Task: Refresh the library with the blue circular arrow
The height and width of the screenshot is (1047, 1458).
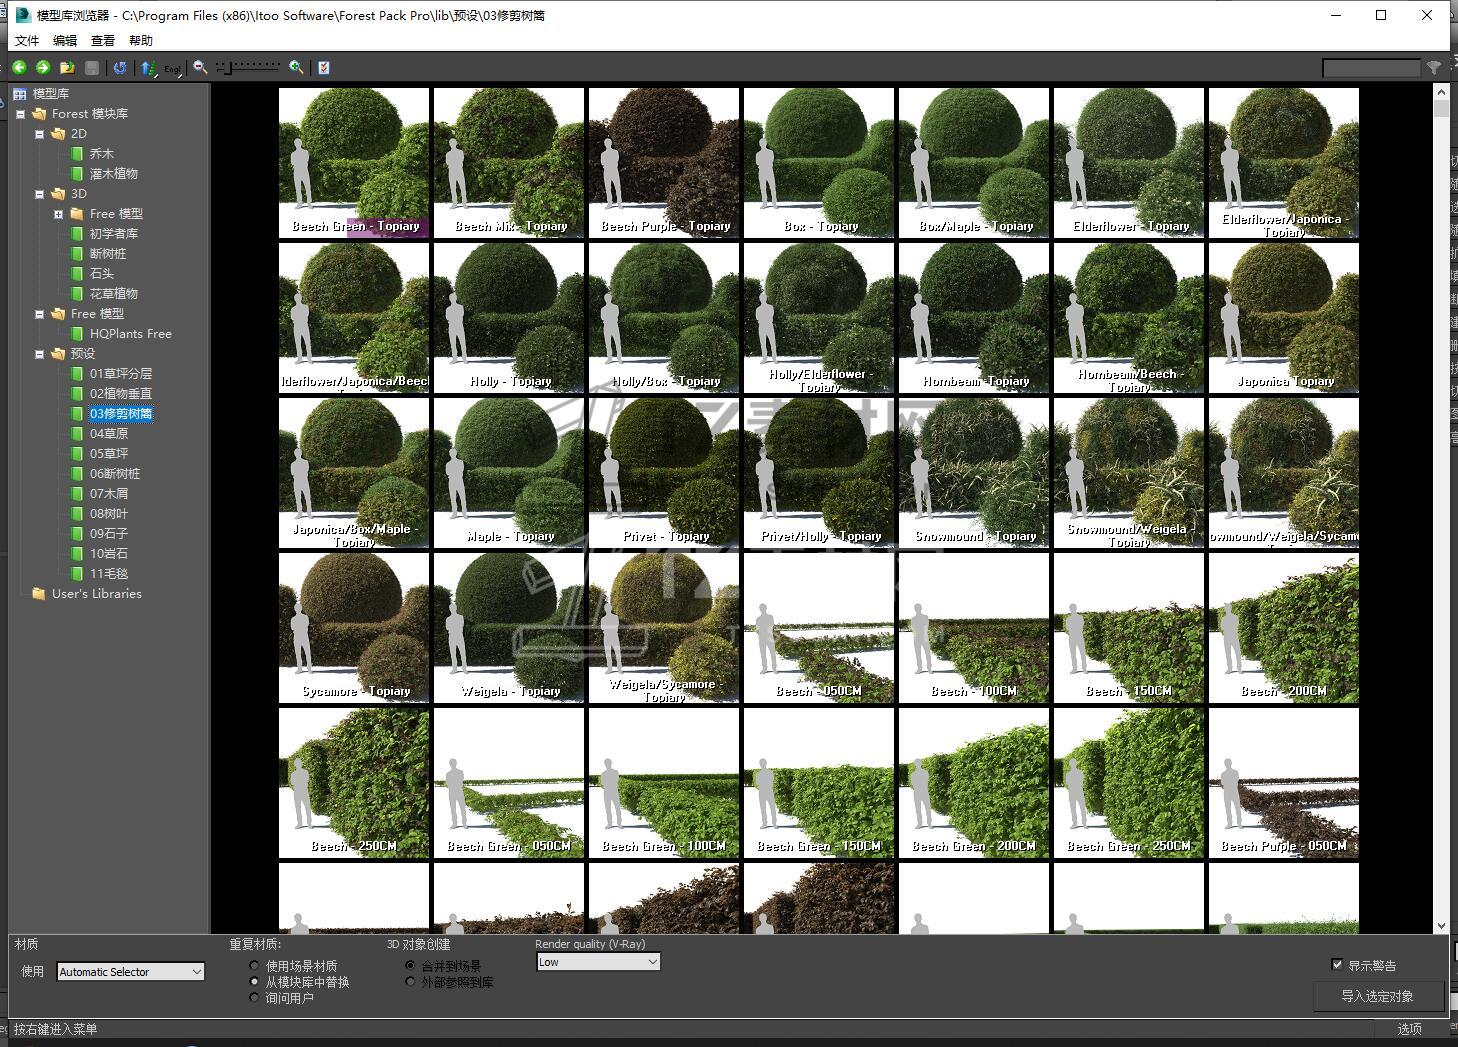Action: [x=120, y=68]
